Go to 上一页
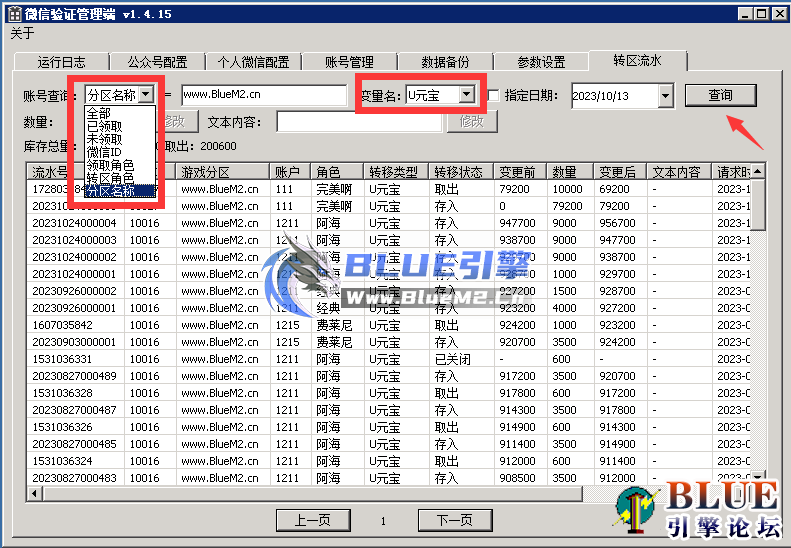Screen dimensions: 791x548 [313, 520]
